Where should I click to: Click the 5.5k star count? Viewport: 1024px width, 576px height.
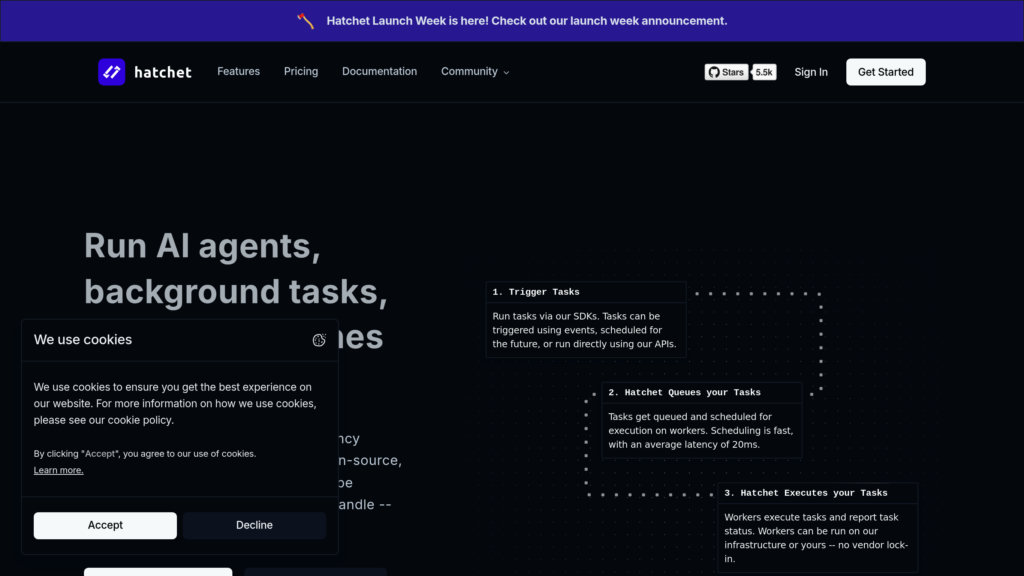coord(764,72)
